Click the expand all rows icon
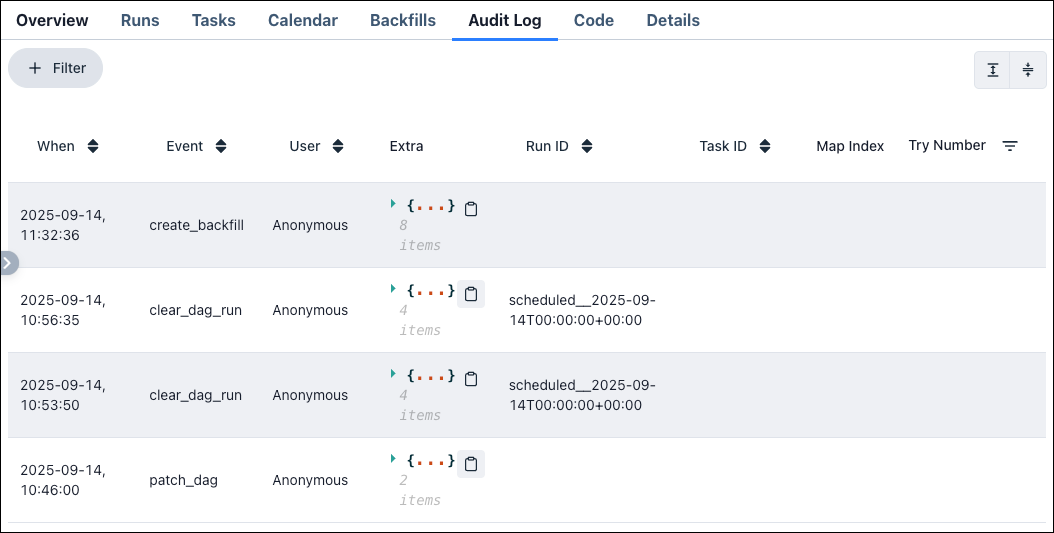 click(992, 70)
